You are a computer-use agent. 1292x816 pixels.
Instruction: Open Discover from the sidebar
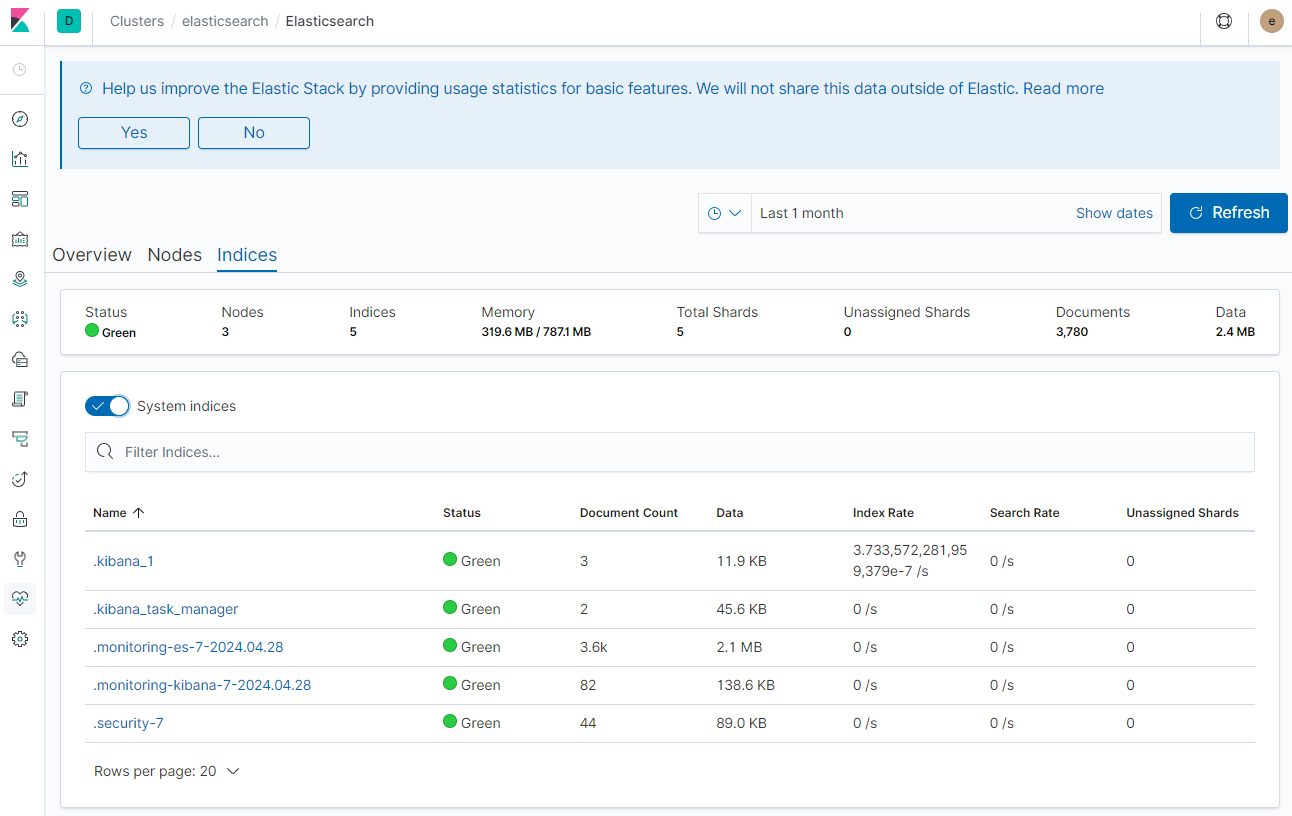pyautogui.click(x=20, y=119)
